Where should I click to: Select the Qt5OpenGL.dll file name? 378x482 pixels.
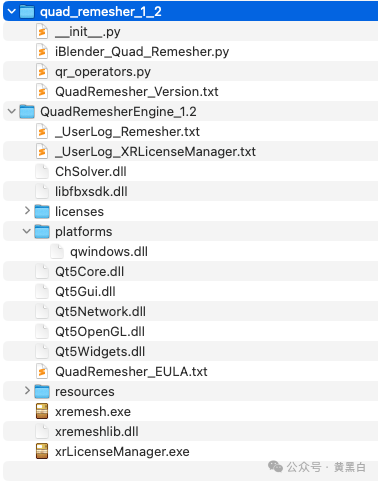point(100,332)
